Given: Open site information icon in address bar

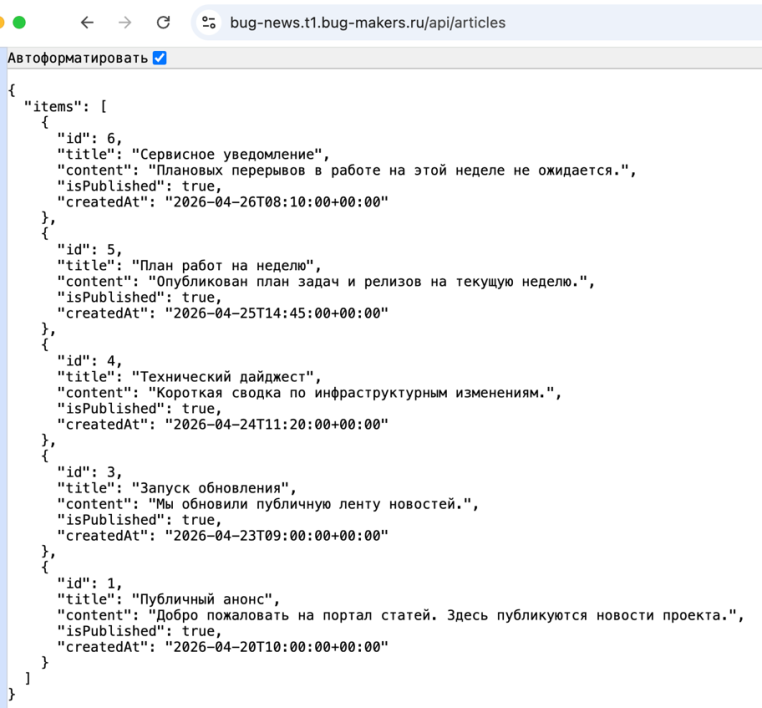Looking at the screenshot, I should [209, 22].
